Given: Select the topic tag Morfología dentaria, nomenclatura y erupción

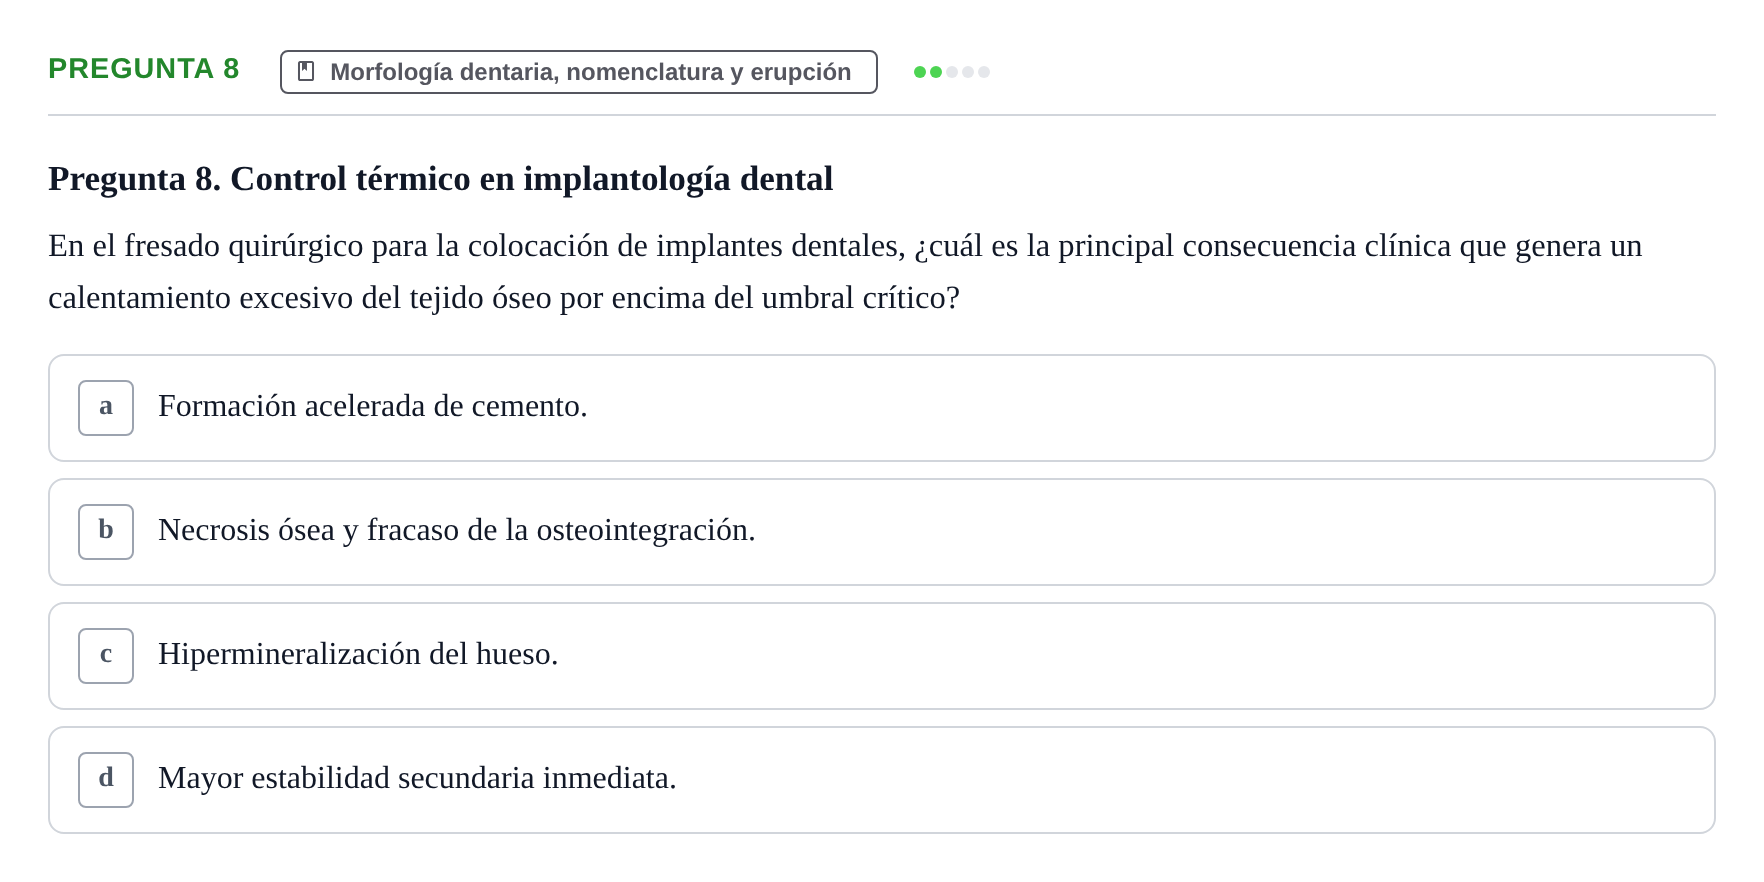Looking at the screenshot, I should click(579, 72).
